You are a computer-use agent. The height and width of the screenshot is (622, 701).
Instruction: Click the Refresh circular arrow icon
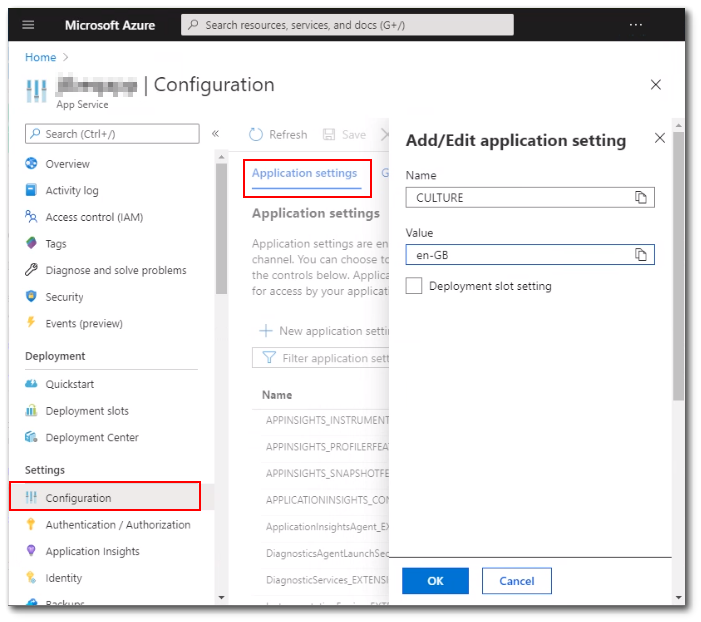(256, 135)
